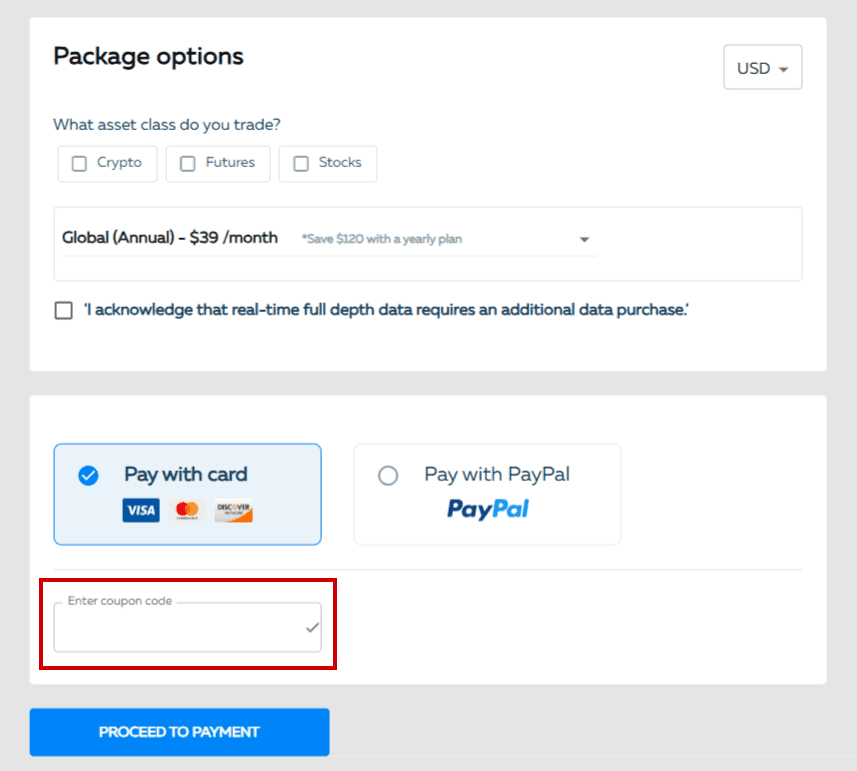
Task: Check the Futures asset class option
Action: click(186, 162)
